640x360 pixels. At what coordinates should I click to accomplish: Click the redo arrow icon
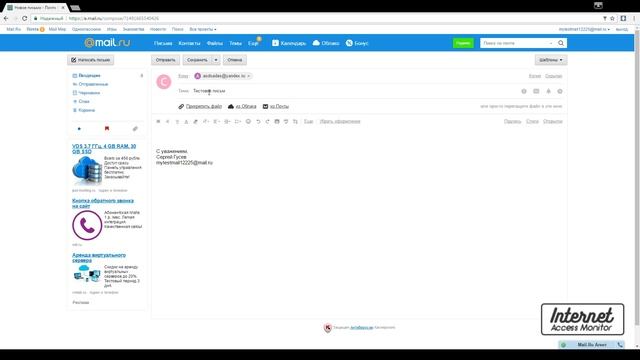click(x=267, y=121)
